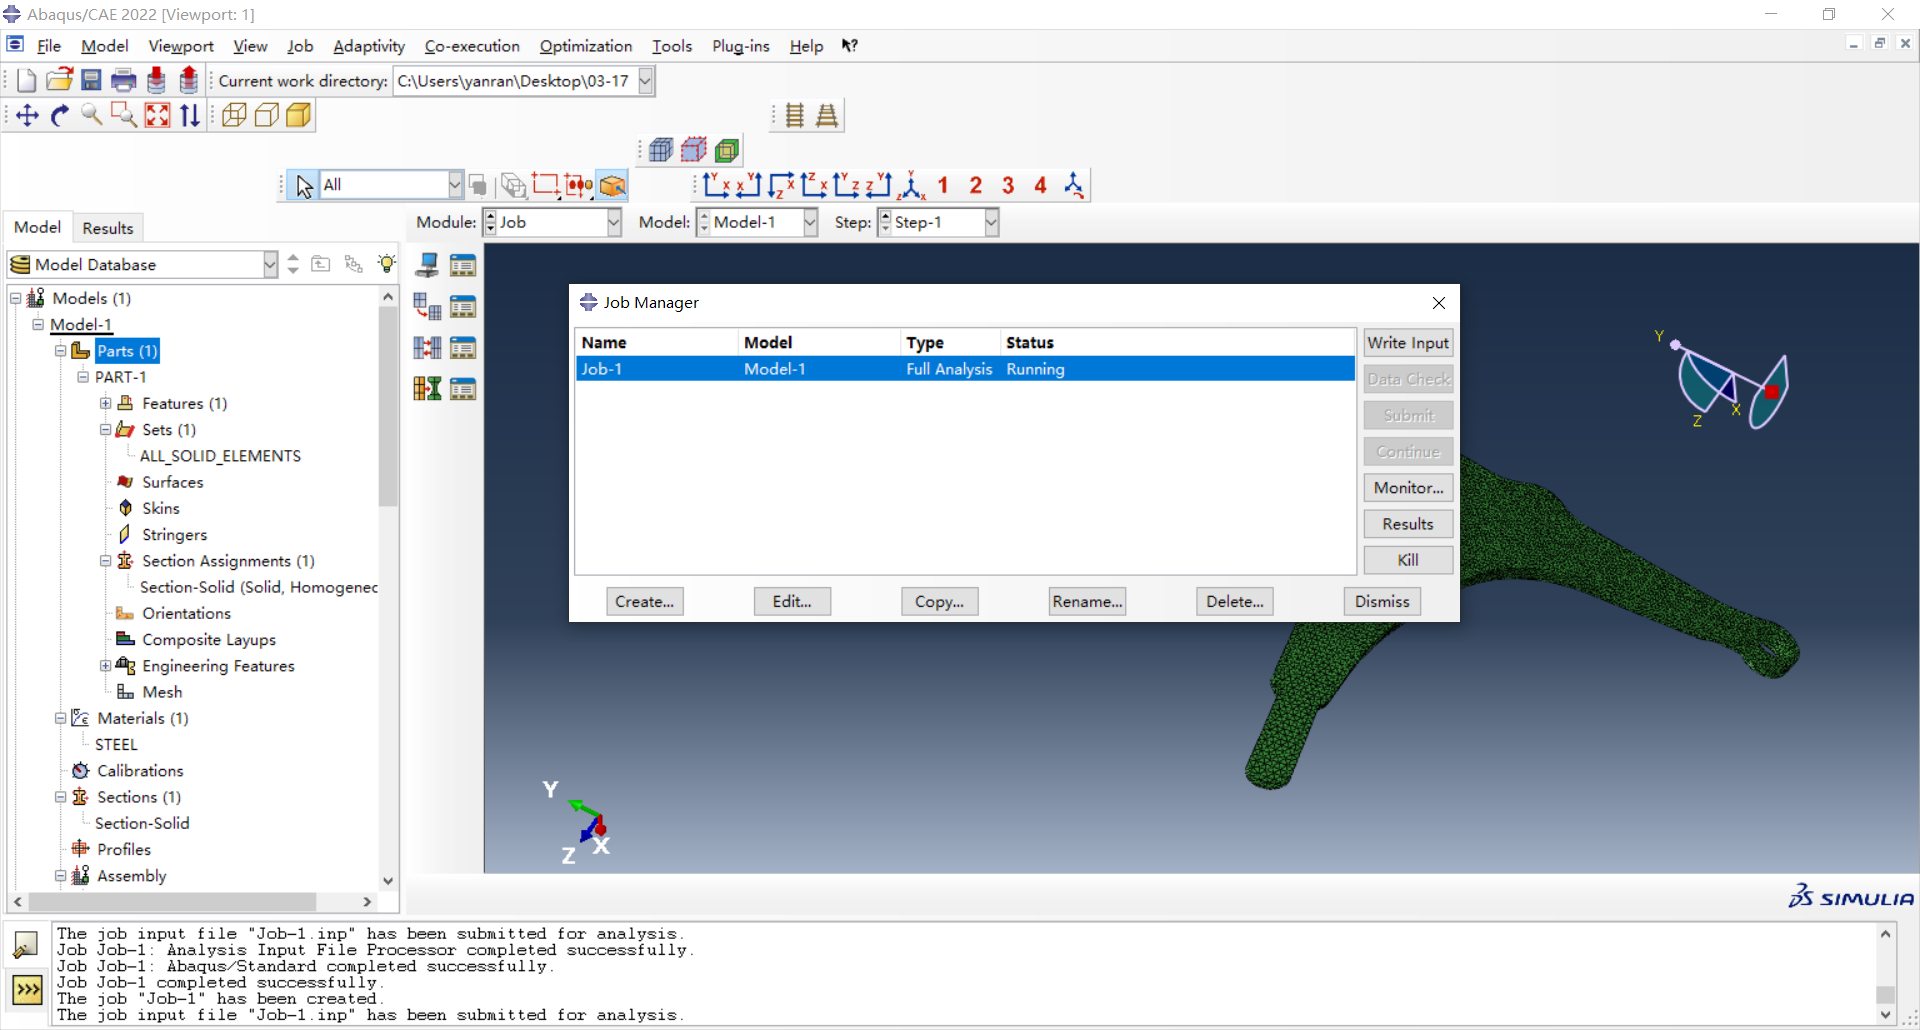Close the Job Manager with X
Image resolution: width=1920 pixels, height=1030 pixels.
click(x=1438, y=303)
